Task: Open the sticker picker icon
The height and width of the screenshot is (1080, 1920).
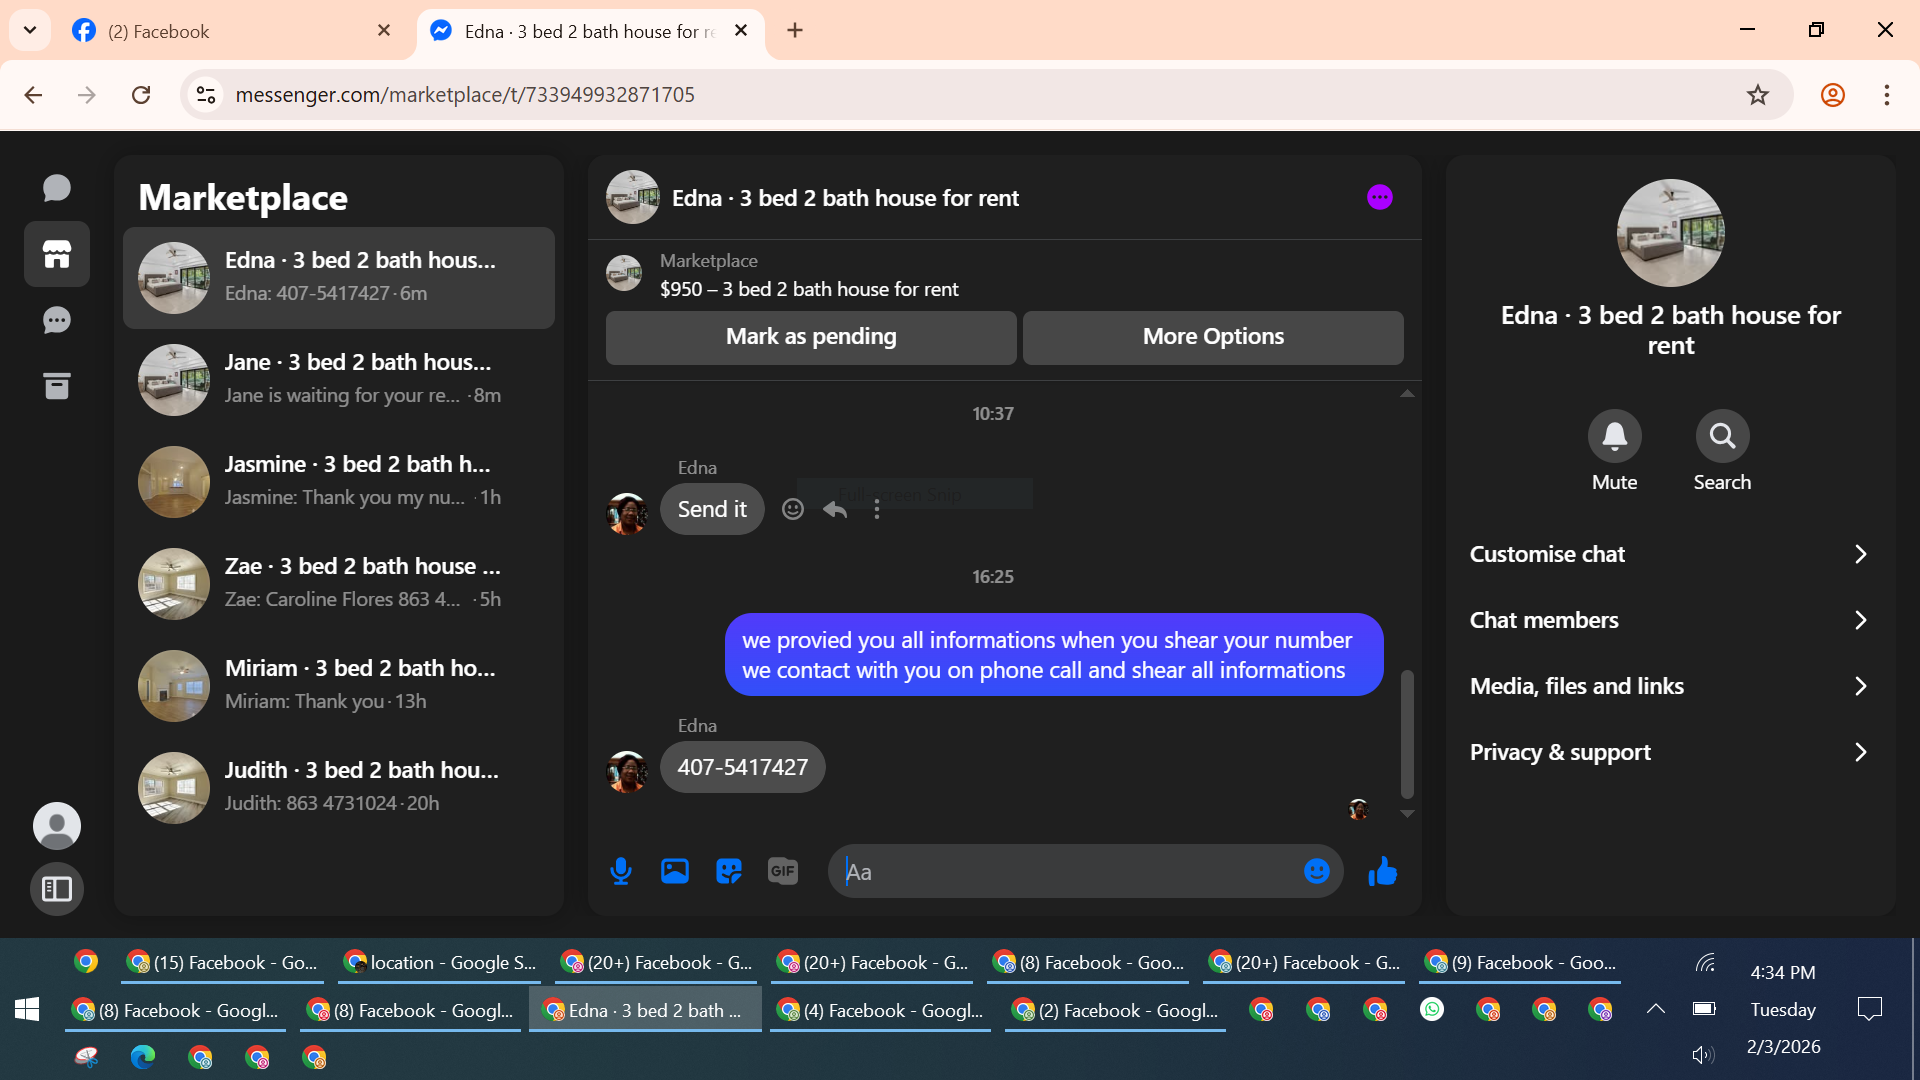Action: pos(729,871)
